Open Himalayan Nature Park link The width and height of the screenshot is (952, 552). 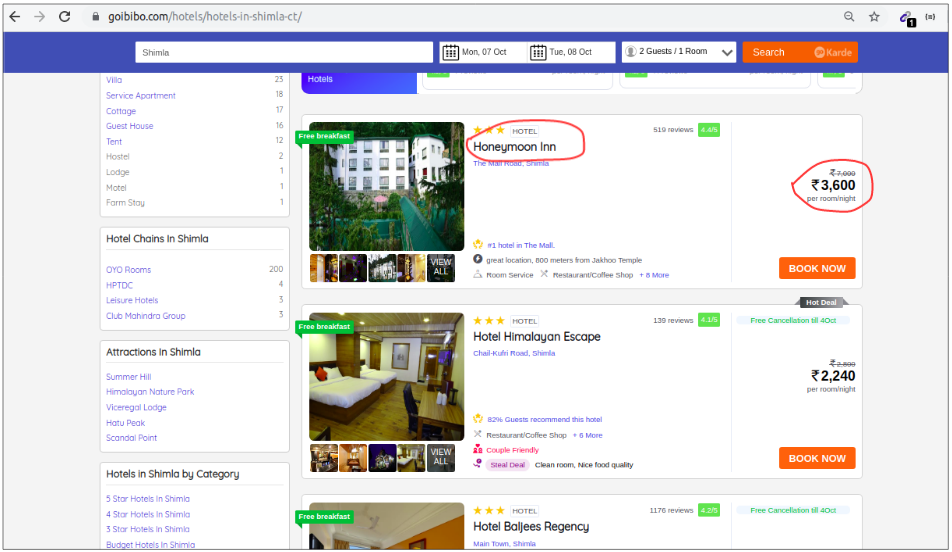pos(150,392)
